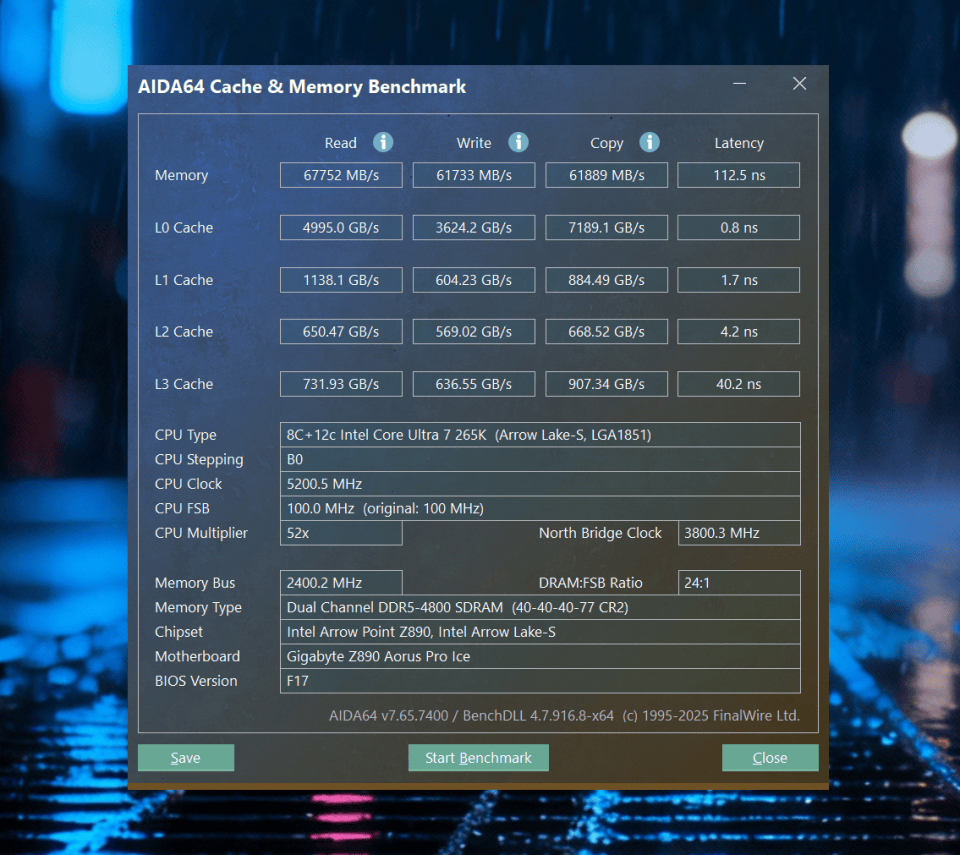Click the North Bridge Clock value
The width and height of the screenshot is (960, 855).
pyautogui.click(x=738, y=532)
